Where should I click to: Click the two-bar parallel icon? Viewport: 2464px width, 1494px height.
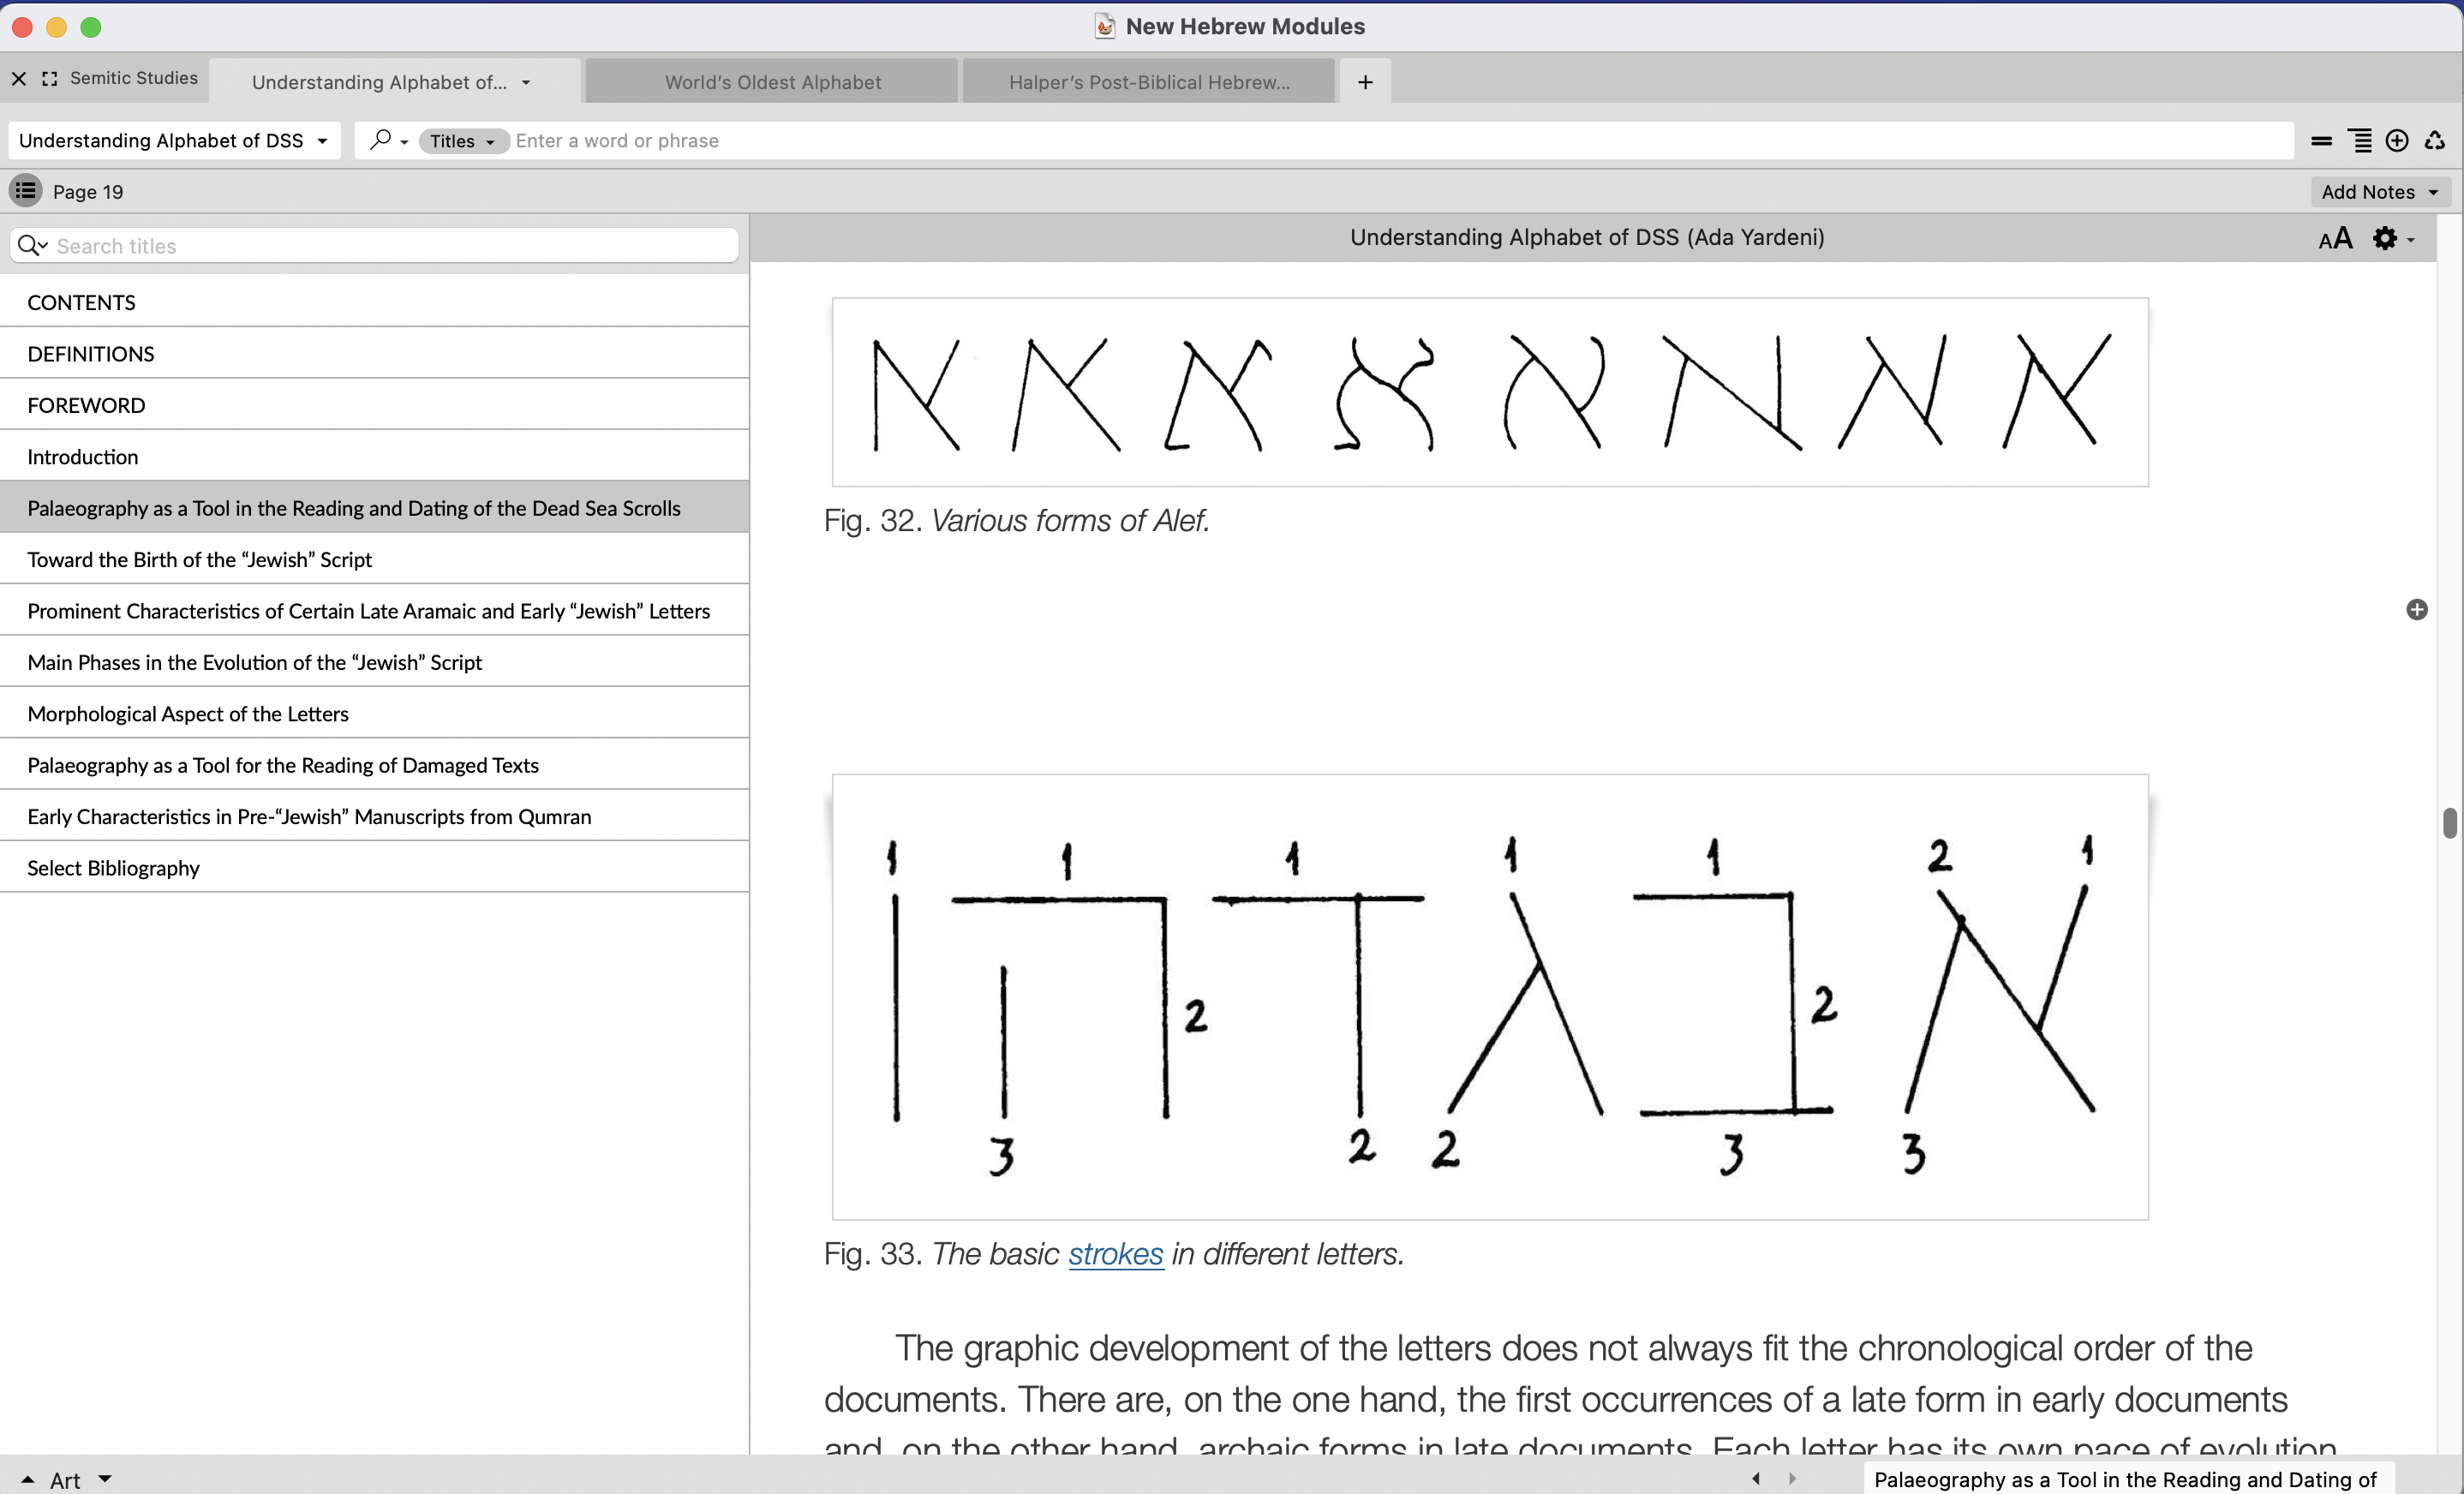tap(2321, 141)
